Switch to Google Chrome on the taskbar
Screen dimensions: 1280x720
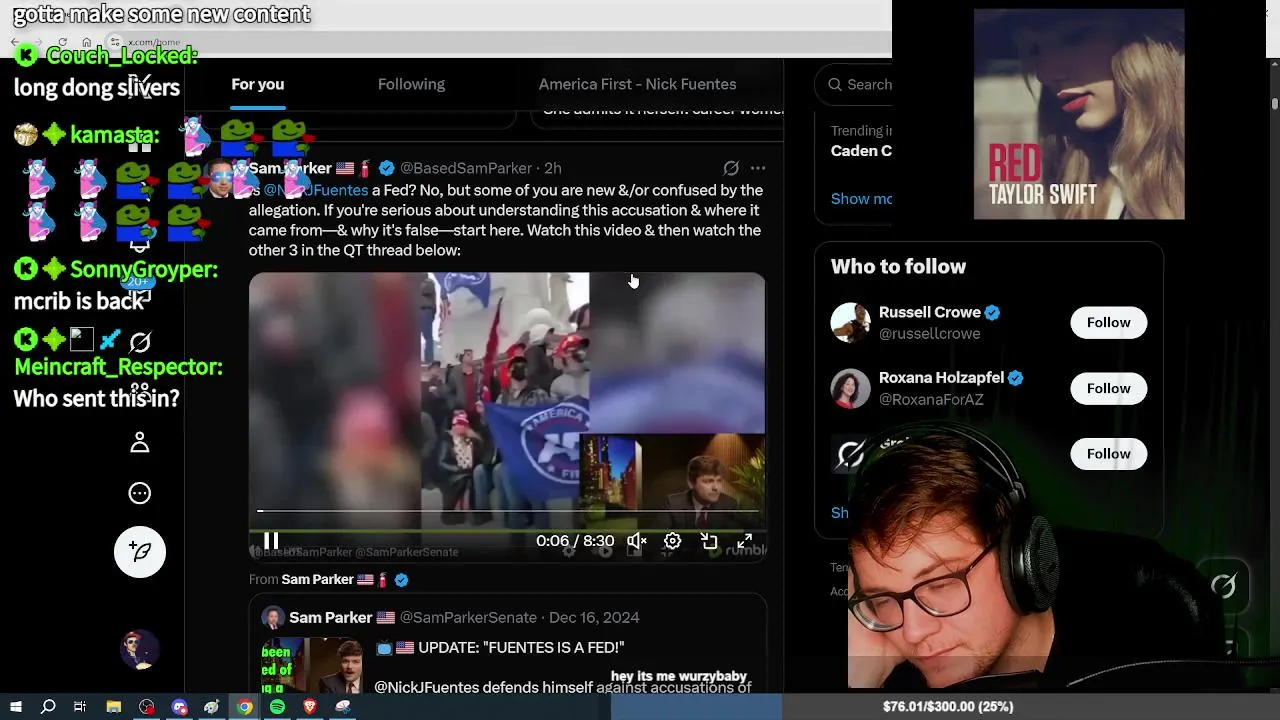(244, 707)
